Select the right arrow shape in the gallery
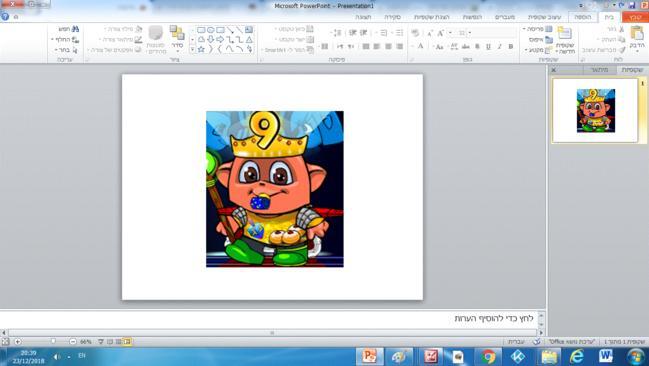649x366 pixels. (220, 40)
